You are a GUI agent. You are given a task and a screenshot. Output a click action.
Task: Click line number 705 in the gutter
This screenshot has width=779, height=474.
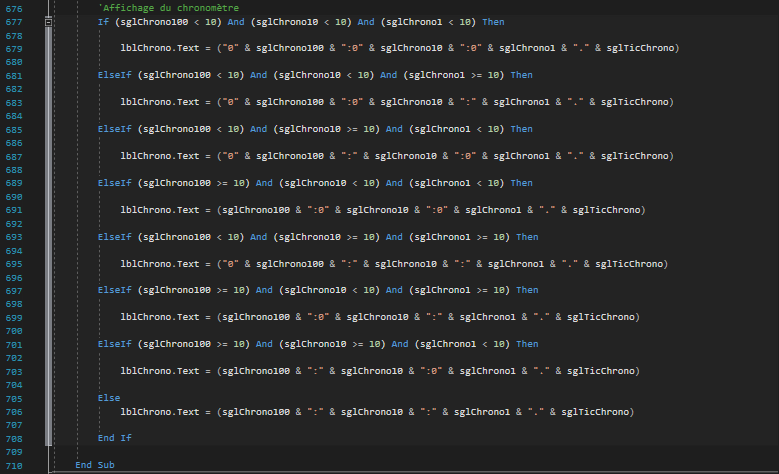click(x=14, y=399)
